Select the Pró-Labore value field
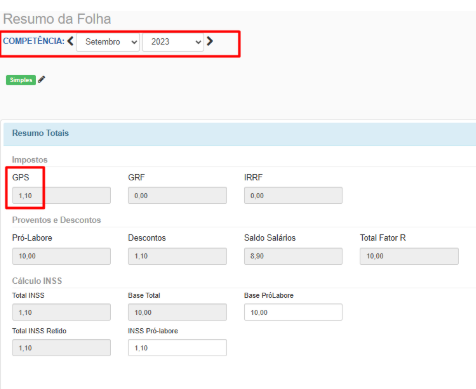Viewport: 476px width, 389px height. tap(61, 256)
